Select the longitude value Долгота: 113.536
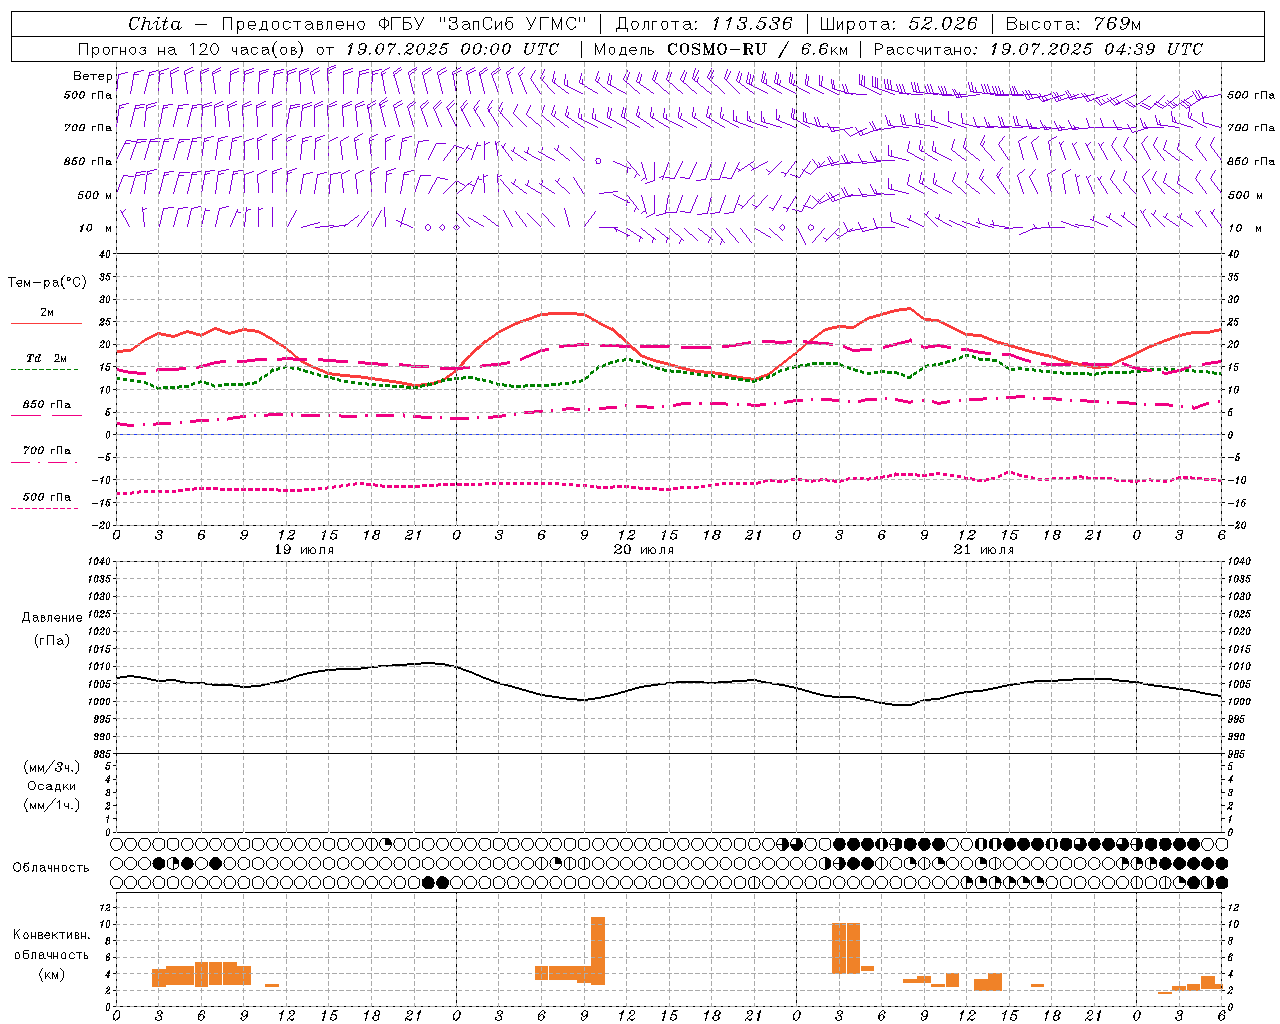 click(704, 24)
